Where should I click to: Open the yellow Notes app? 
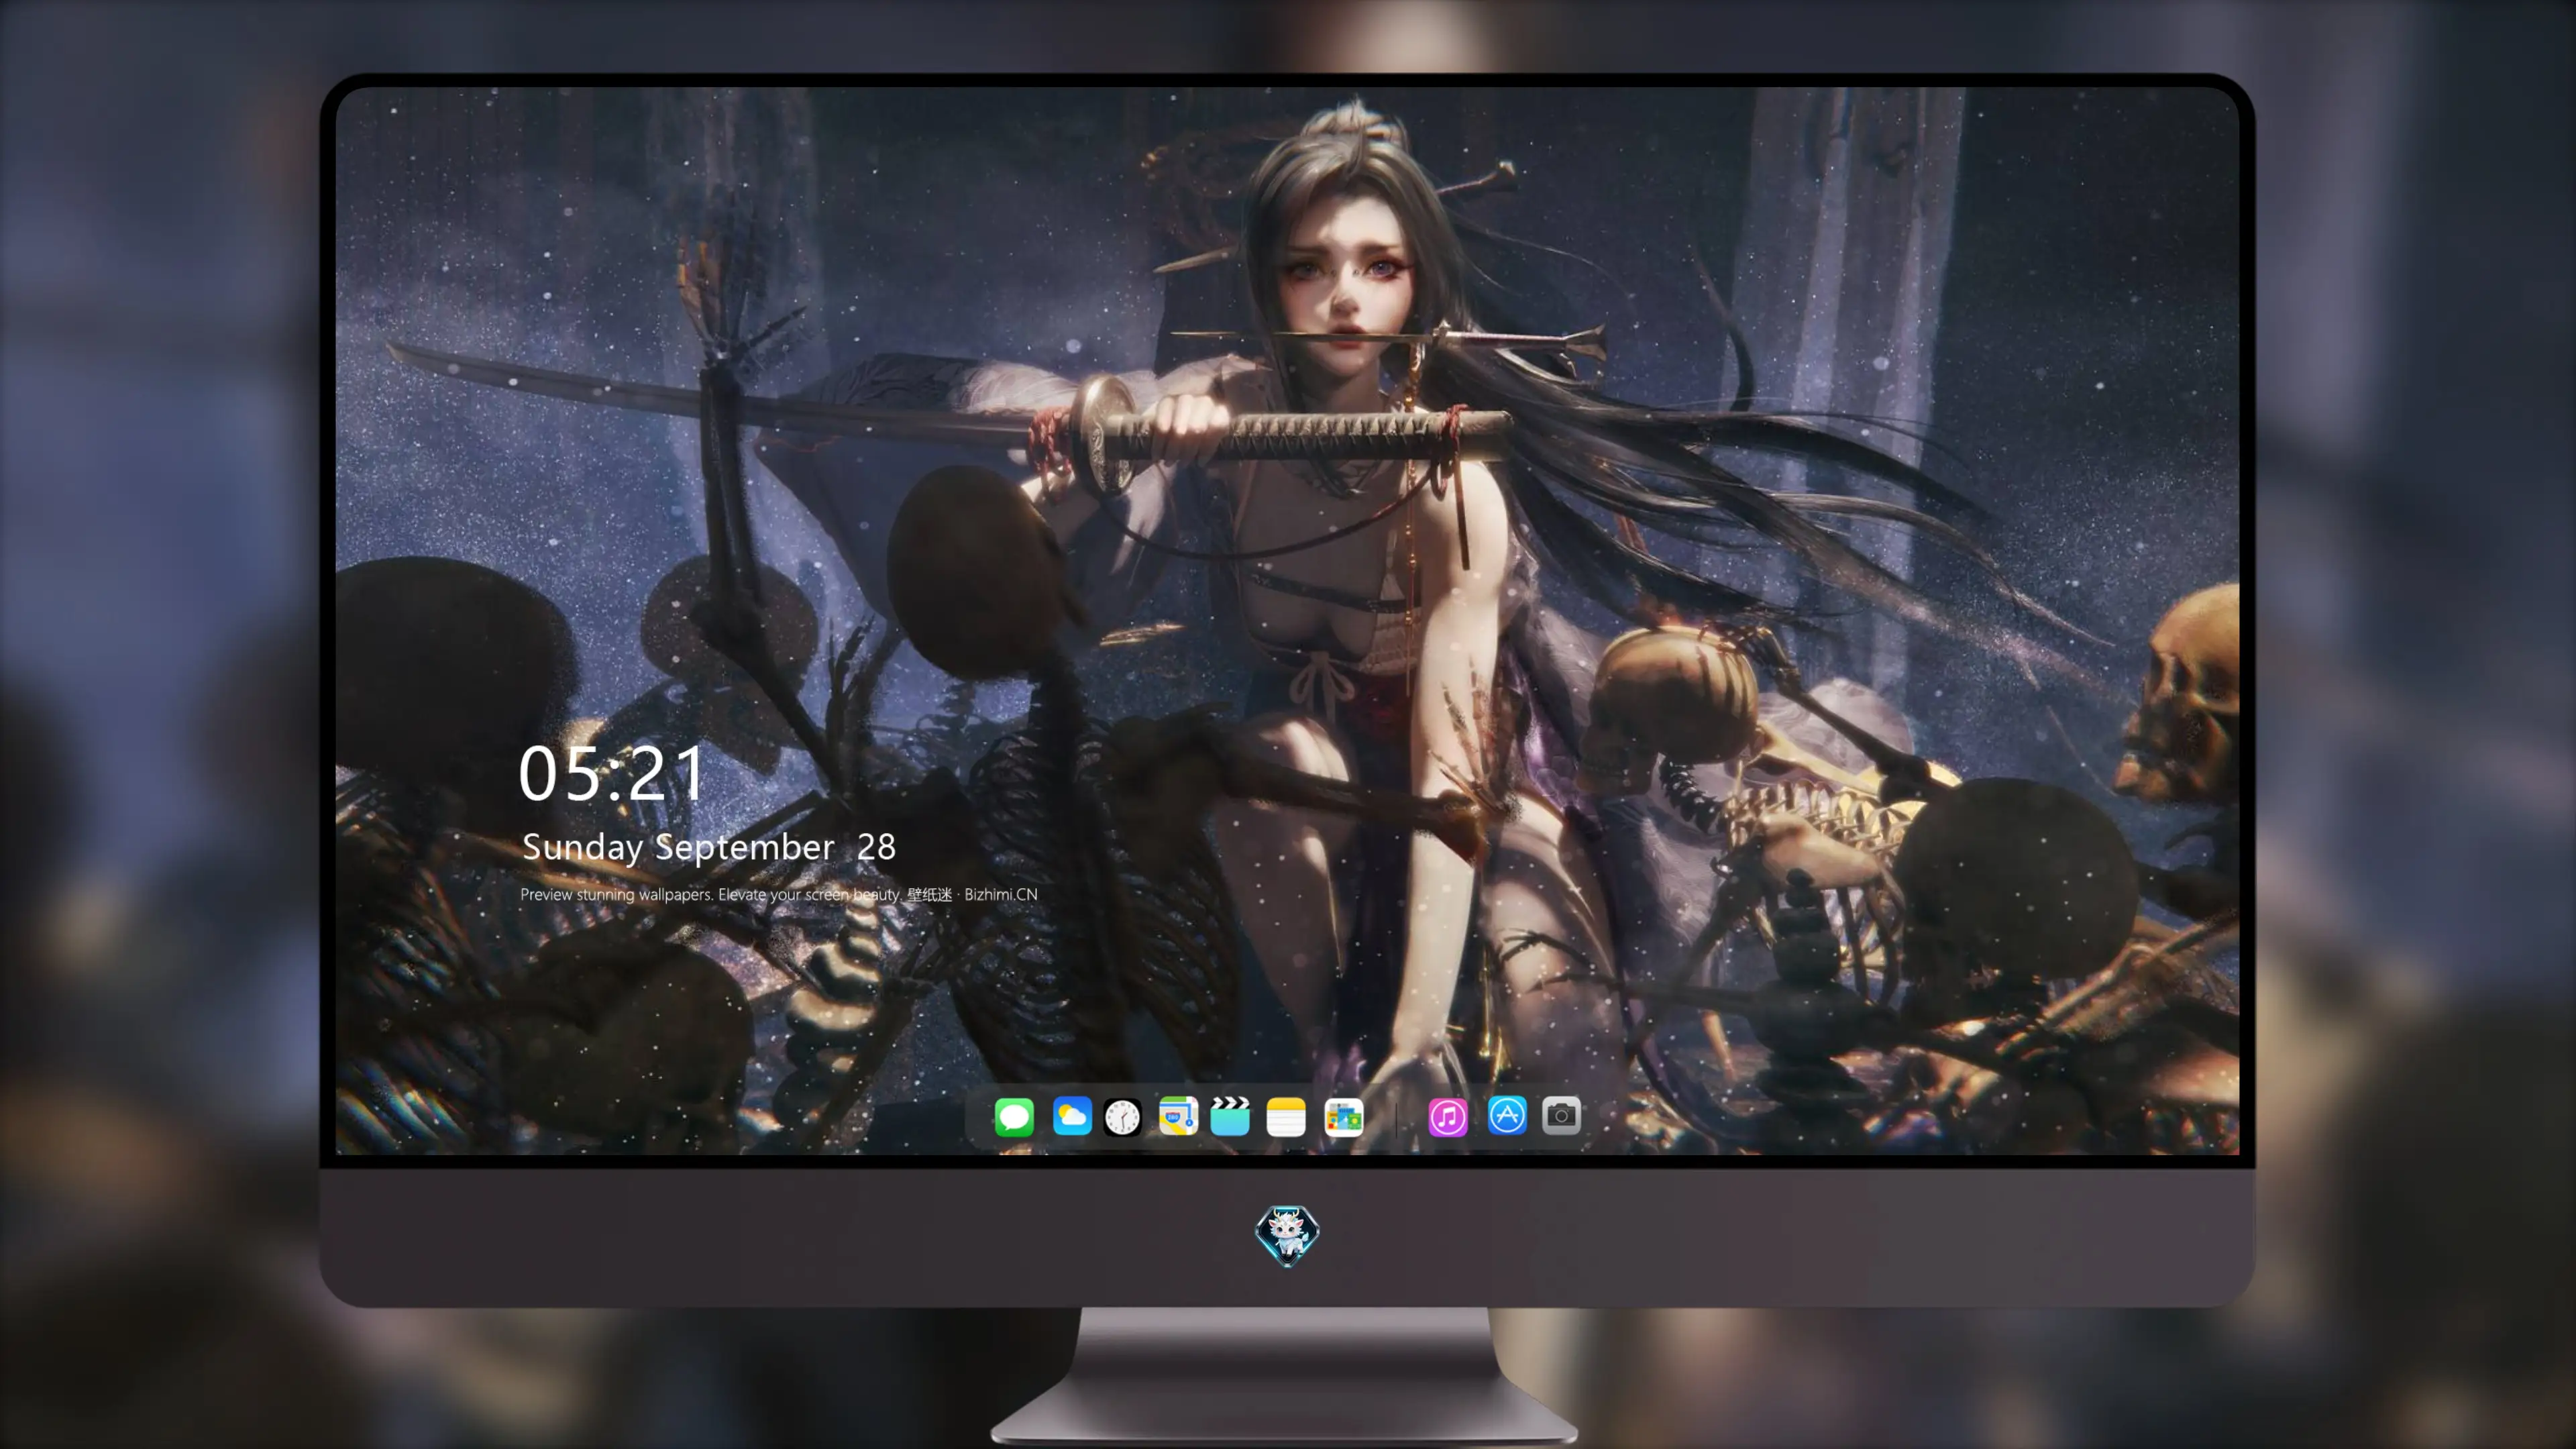(1286, 1116)
